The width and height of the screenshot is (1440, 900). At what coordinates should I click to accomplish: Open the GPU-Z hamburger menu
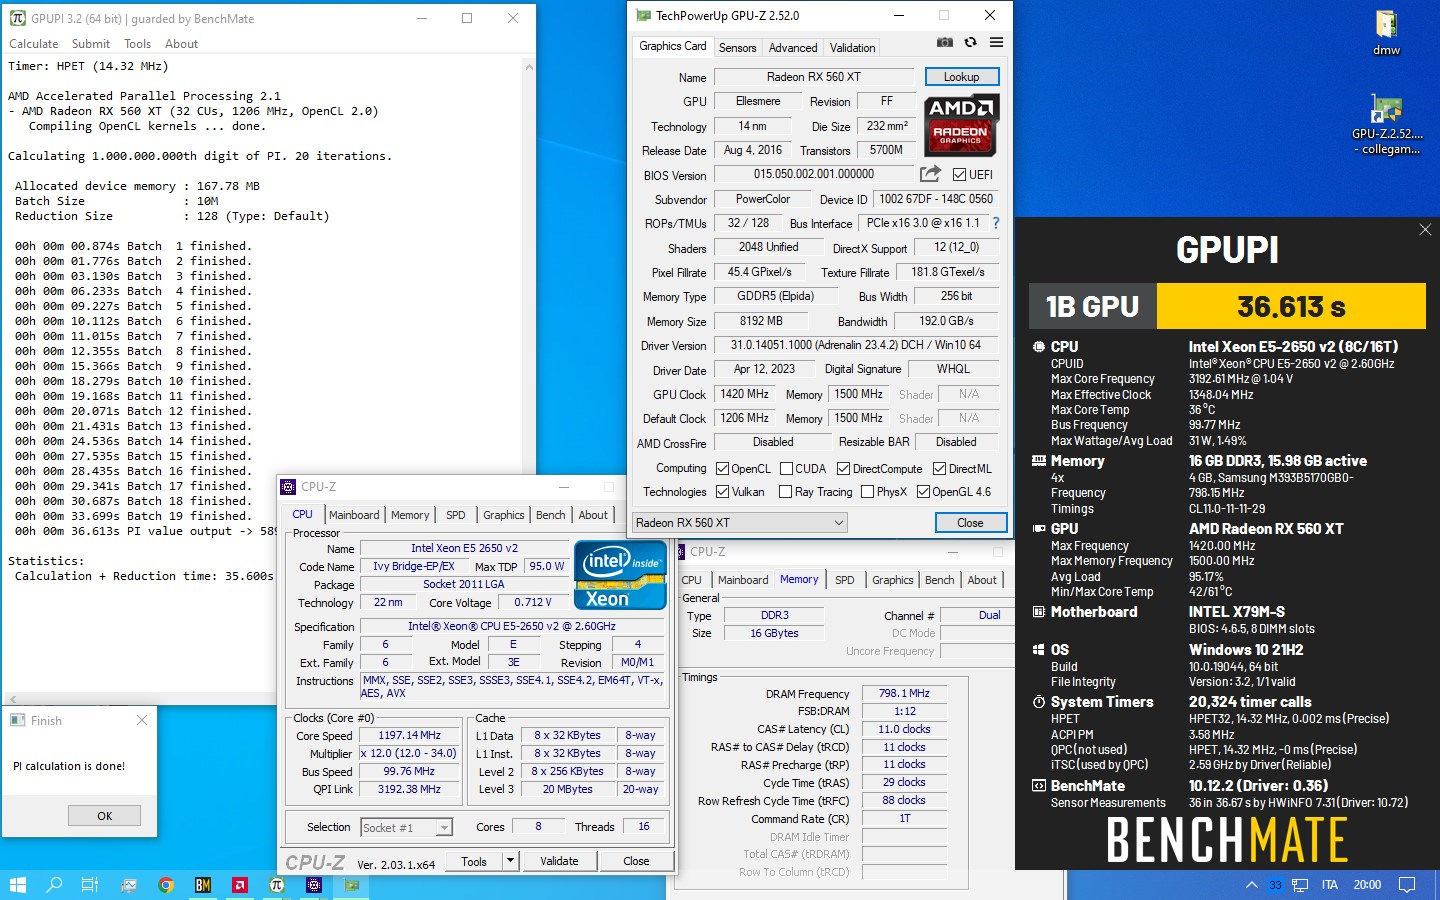click(996, 43)
